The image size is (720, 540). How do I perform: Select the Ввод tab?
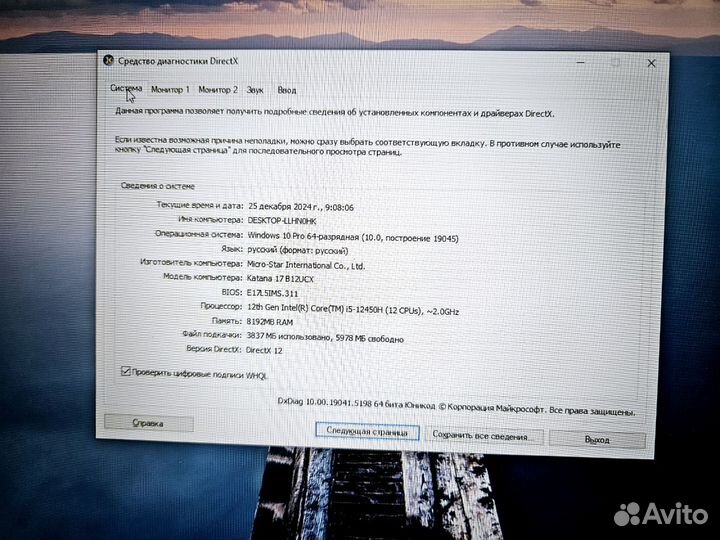(286, 90)
